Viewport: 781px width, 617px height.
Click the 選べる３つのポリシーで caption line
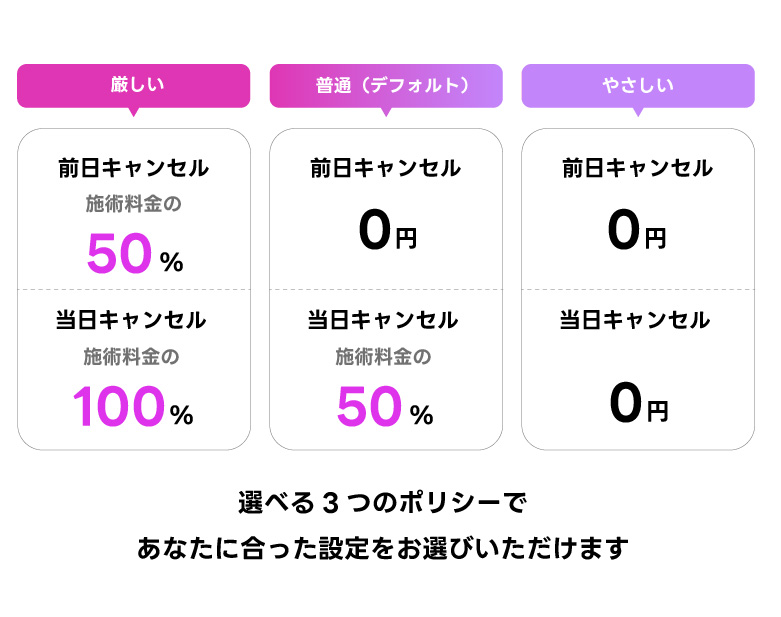[383, 503]
